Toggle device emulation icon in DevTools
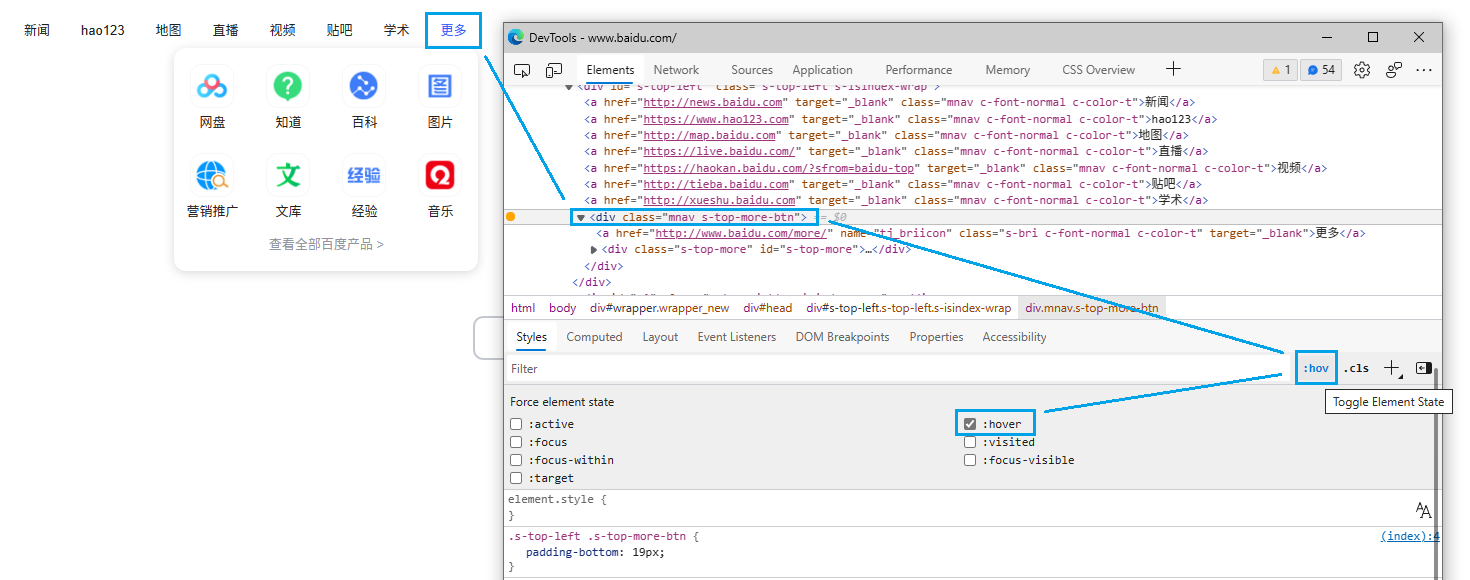This screenshot has width=1470, height=580. pyautogui.click(x=554, y=70)
